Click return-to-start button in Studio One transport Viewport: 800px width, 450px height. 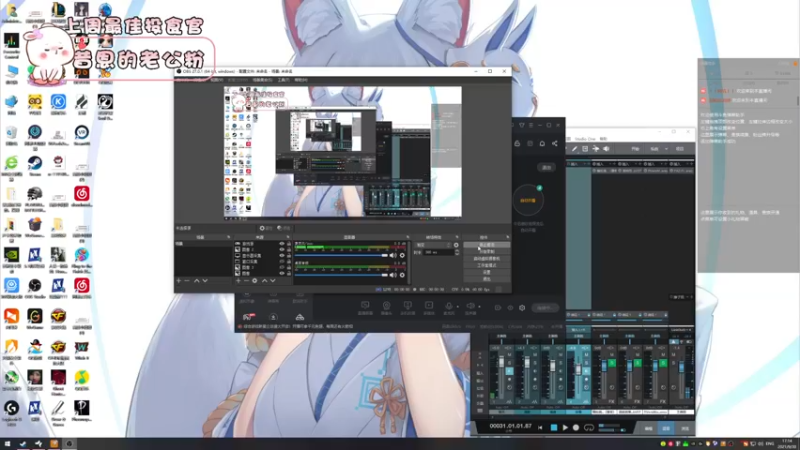click(540, 428)
